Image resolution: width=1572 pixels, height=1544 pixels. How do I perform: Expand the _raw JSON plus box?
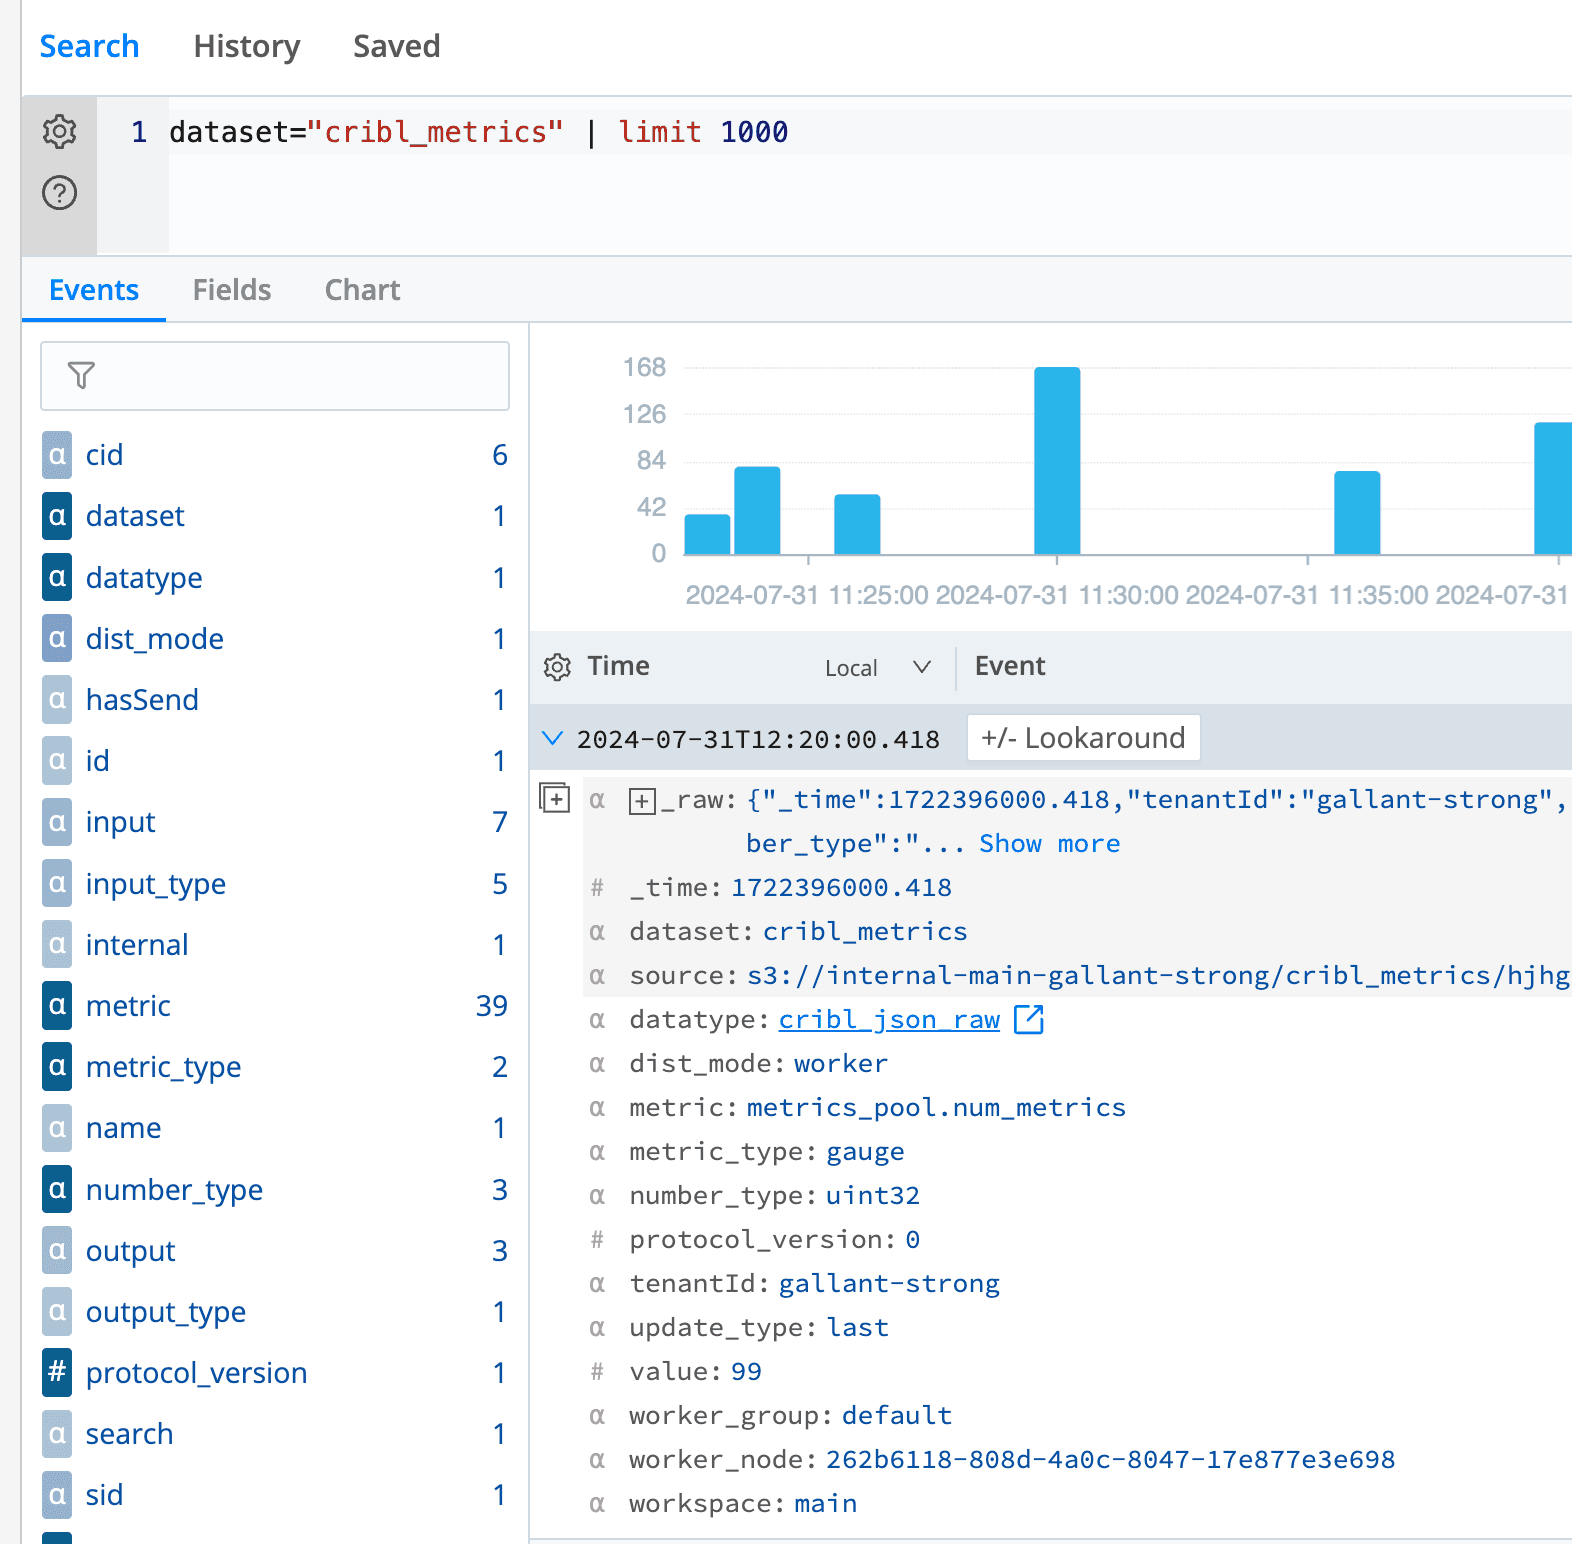click(642, 801)
